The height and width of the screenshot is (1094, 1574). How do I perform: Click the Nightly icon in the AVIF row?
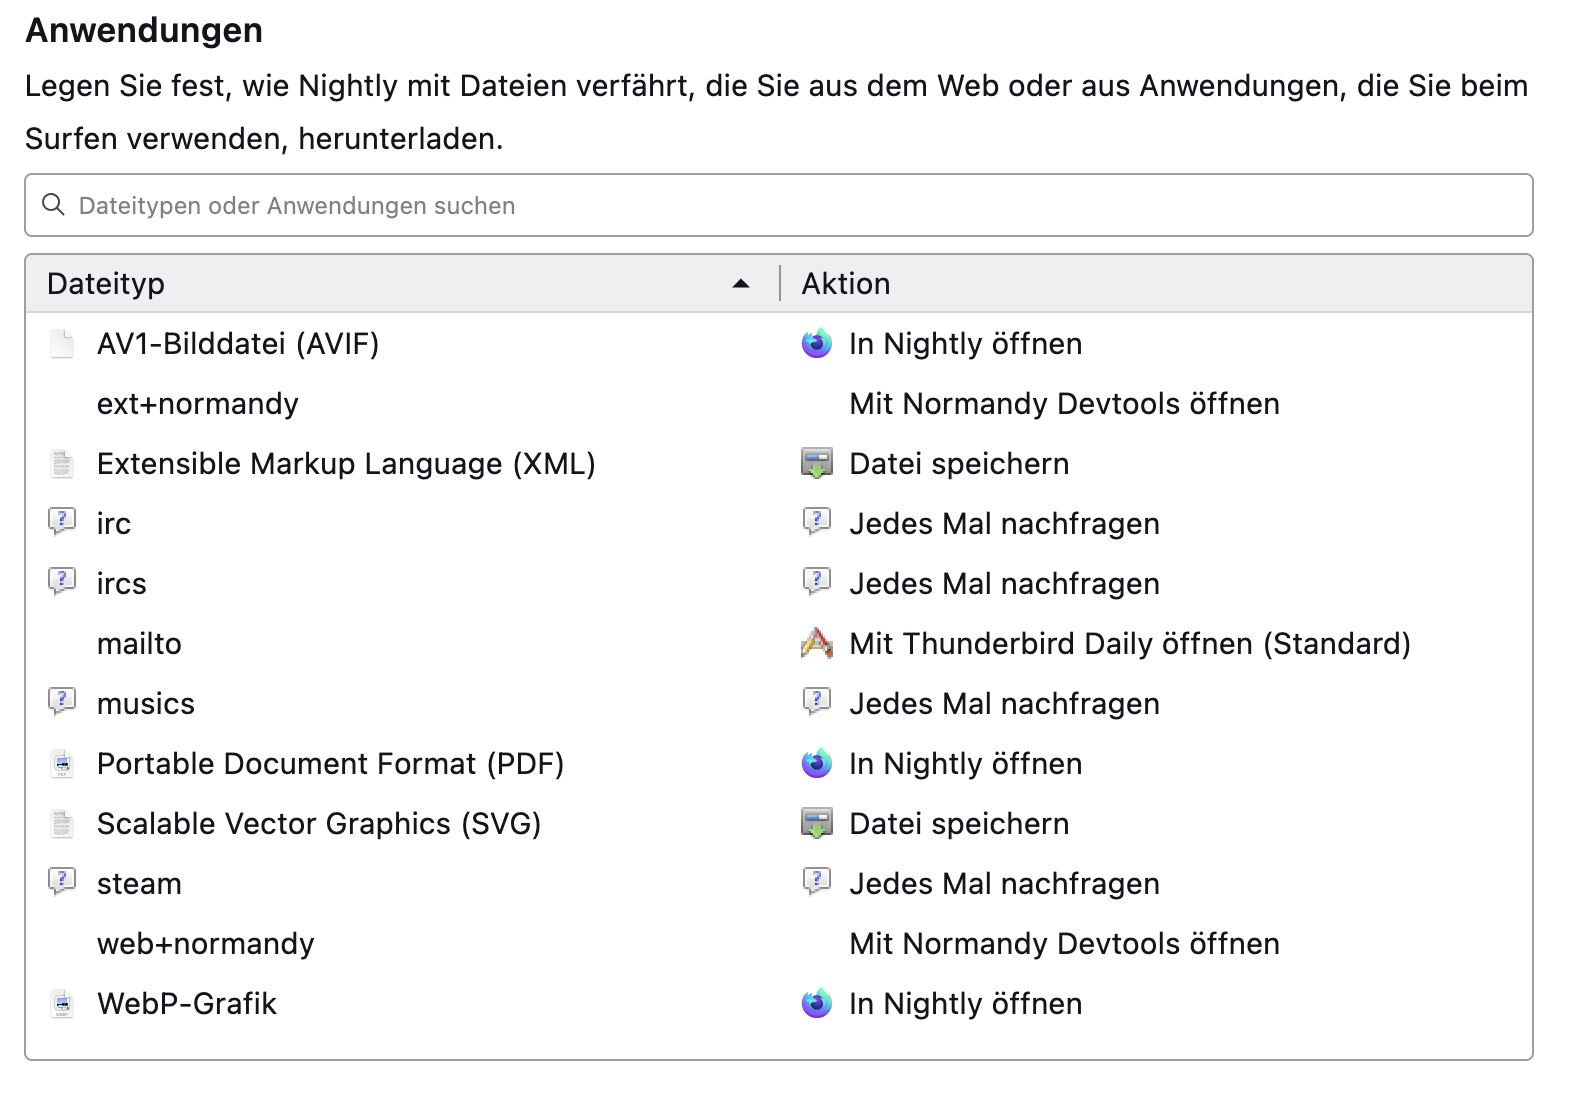point(817,344)
